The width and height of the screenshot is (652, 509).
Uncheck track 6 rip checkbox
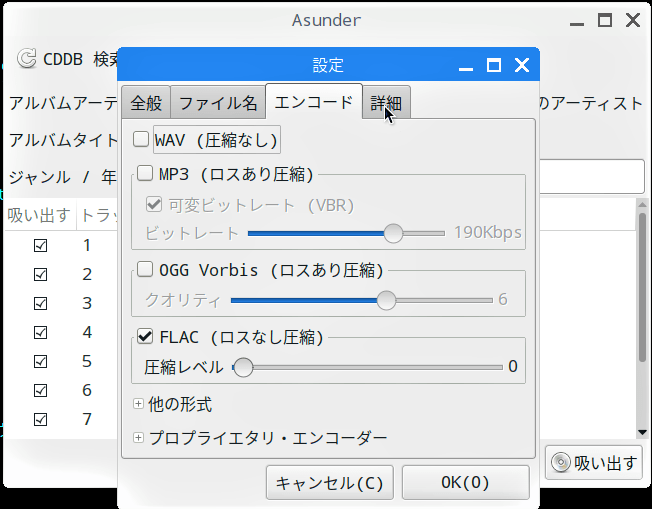[40, 390]
